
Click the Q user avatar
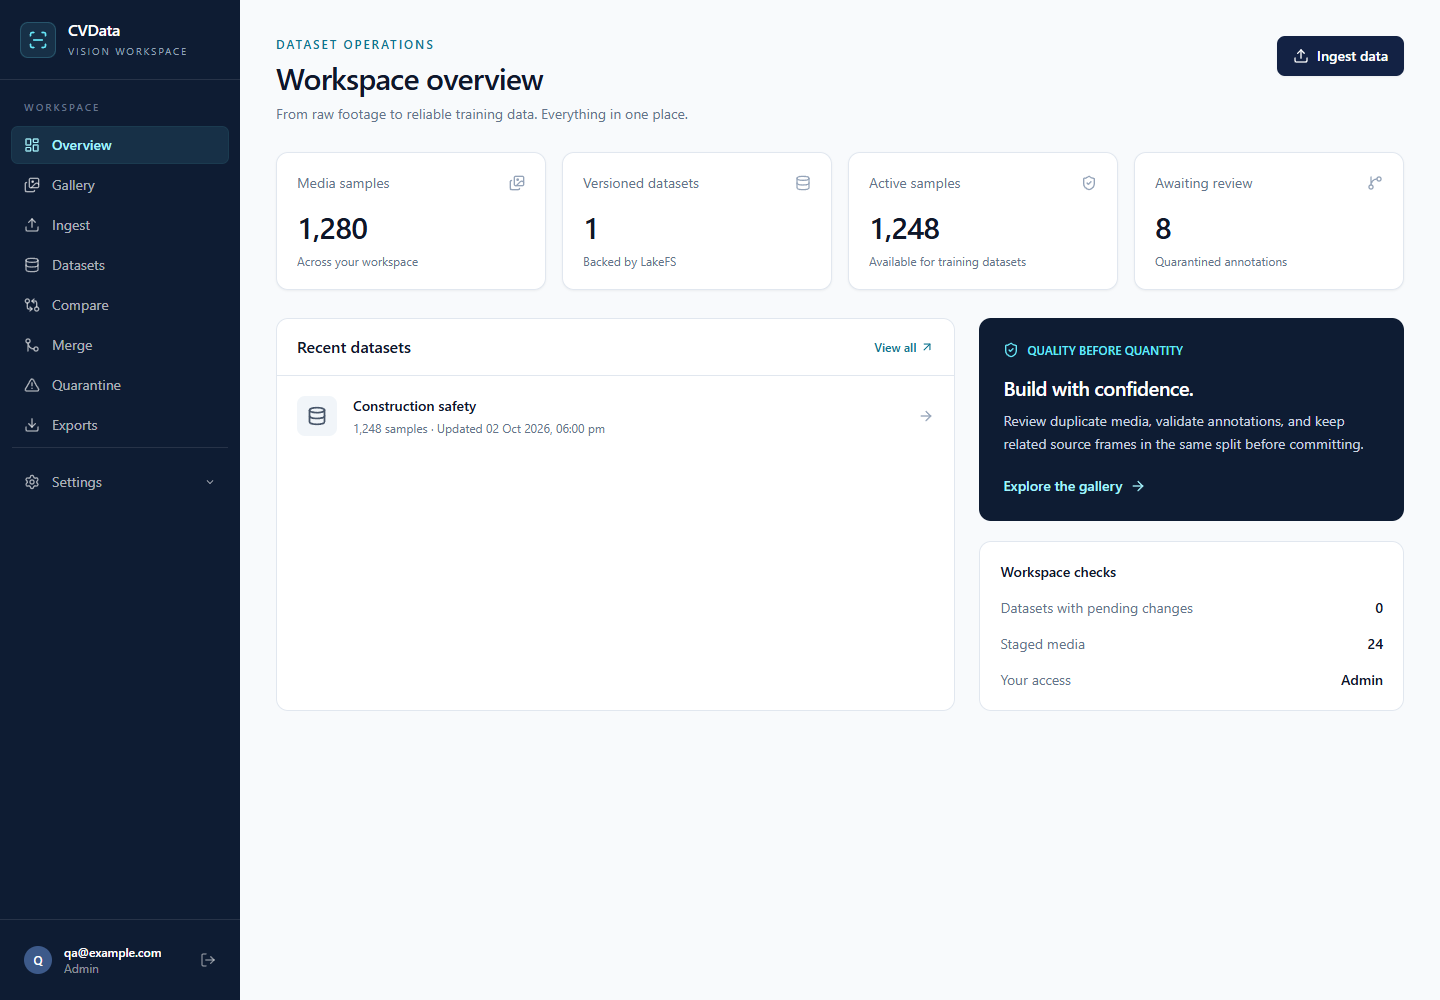pos(38,960)
